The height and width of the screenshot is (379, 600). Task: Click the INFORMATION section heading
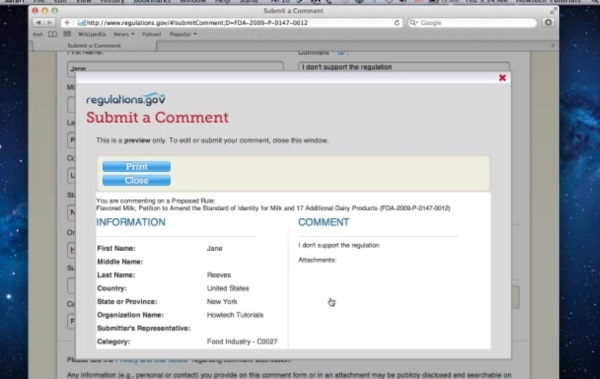[x=131, y=222]
